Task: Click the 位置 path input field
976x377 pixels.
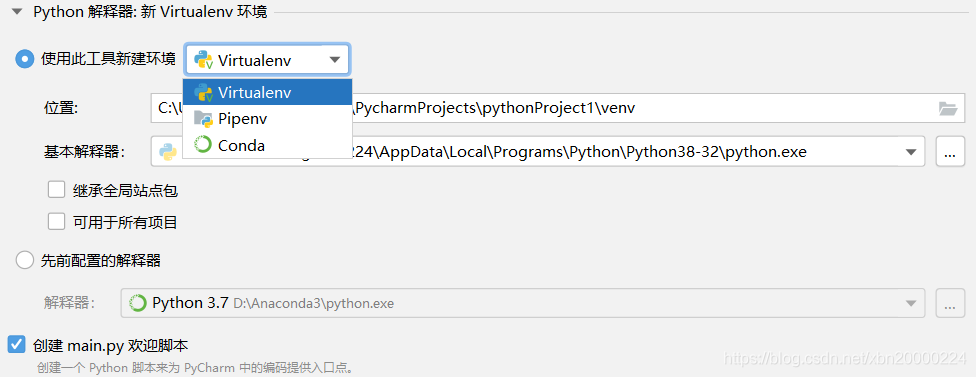Action: pos(558,108)
